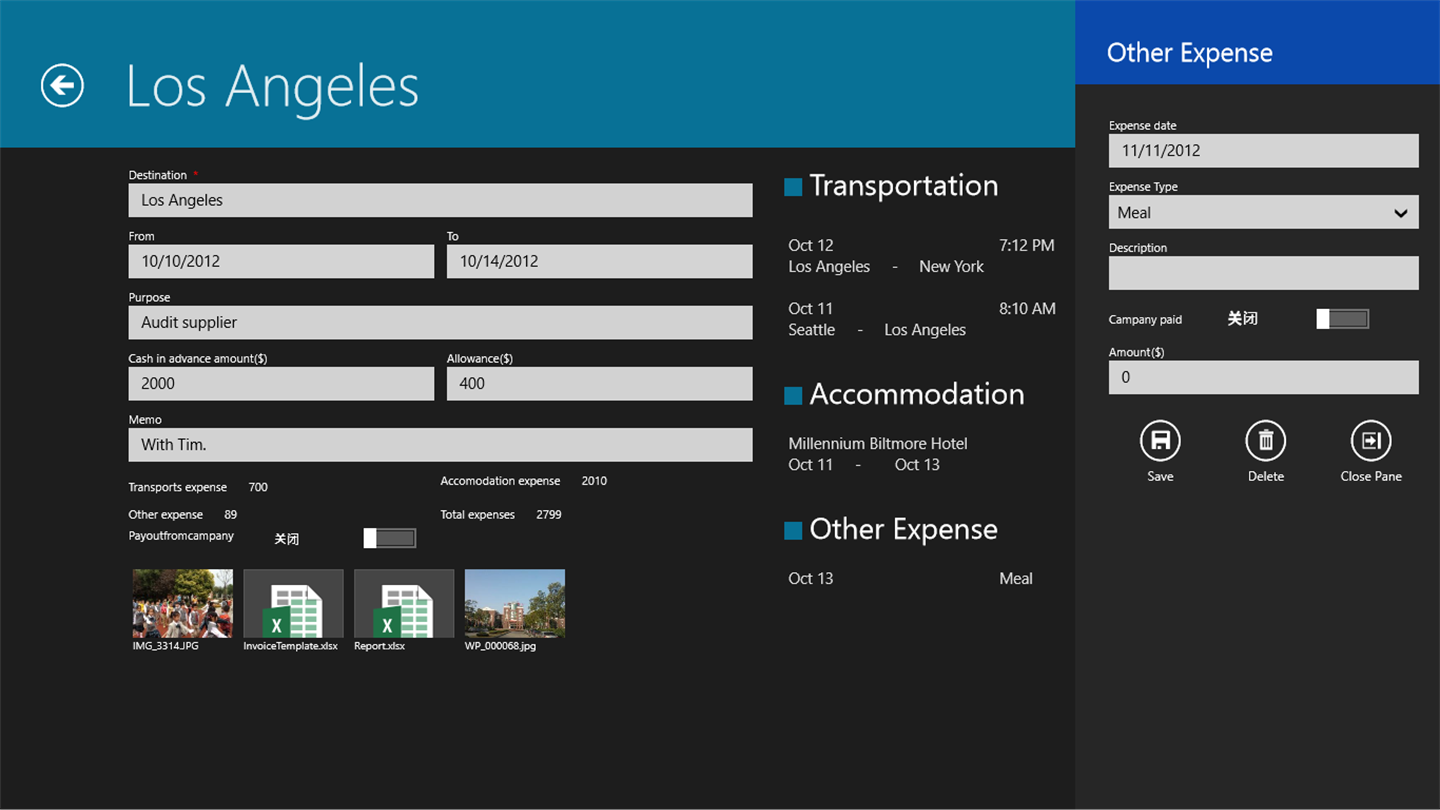Screen dimensions: 1440x810
Task: Toggle the Campany paid switch
Action: (1342, 319)
